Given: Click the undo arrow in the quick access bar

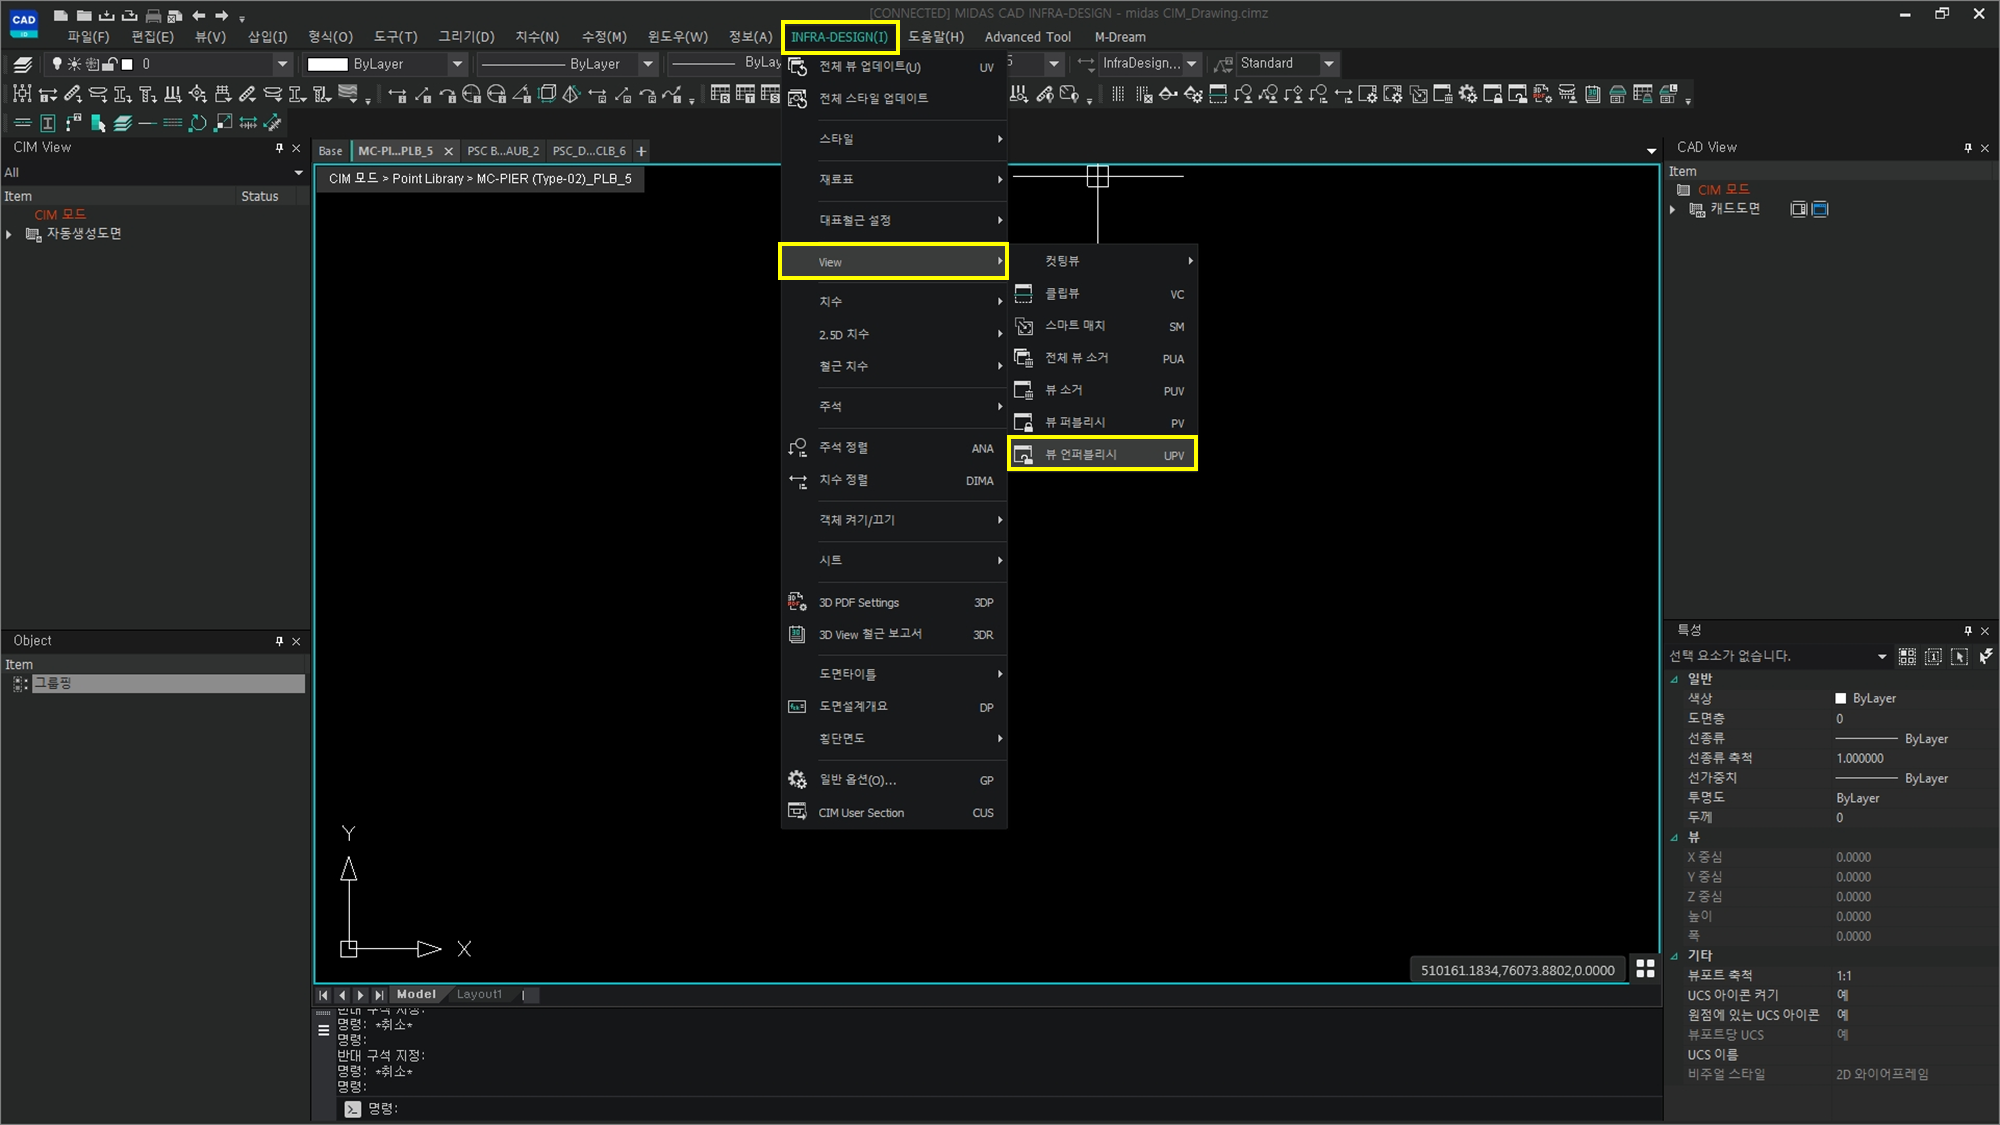Looking at the screenshot, I should coord(199,15).
